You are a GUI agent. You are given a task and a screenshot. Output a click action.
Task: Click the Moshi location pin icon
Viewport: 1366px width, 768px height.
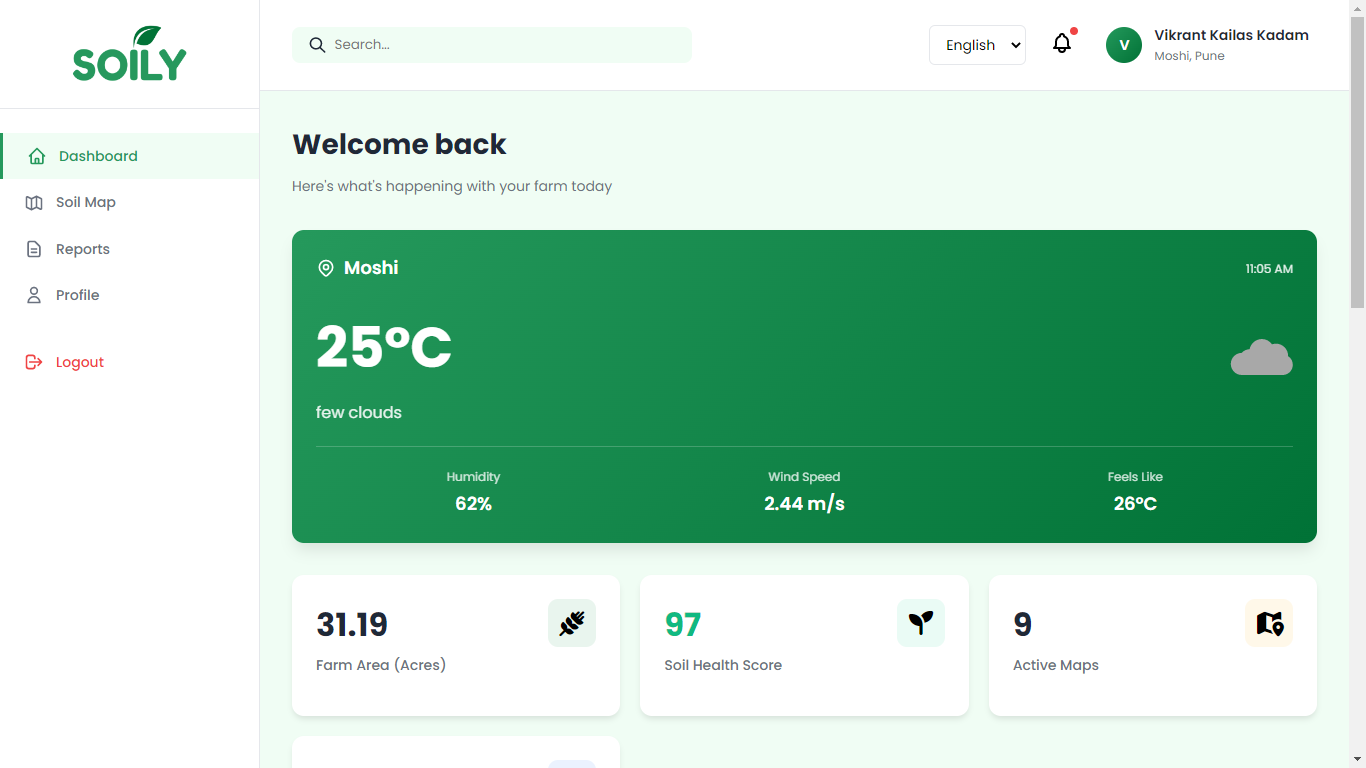point(325,268)
